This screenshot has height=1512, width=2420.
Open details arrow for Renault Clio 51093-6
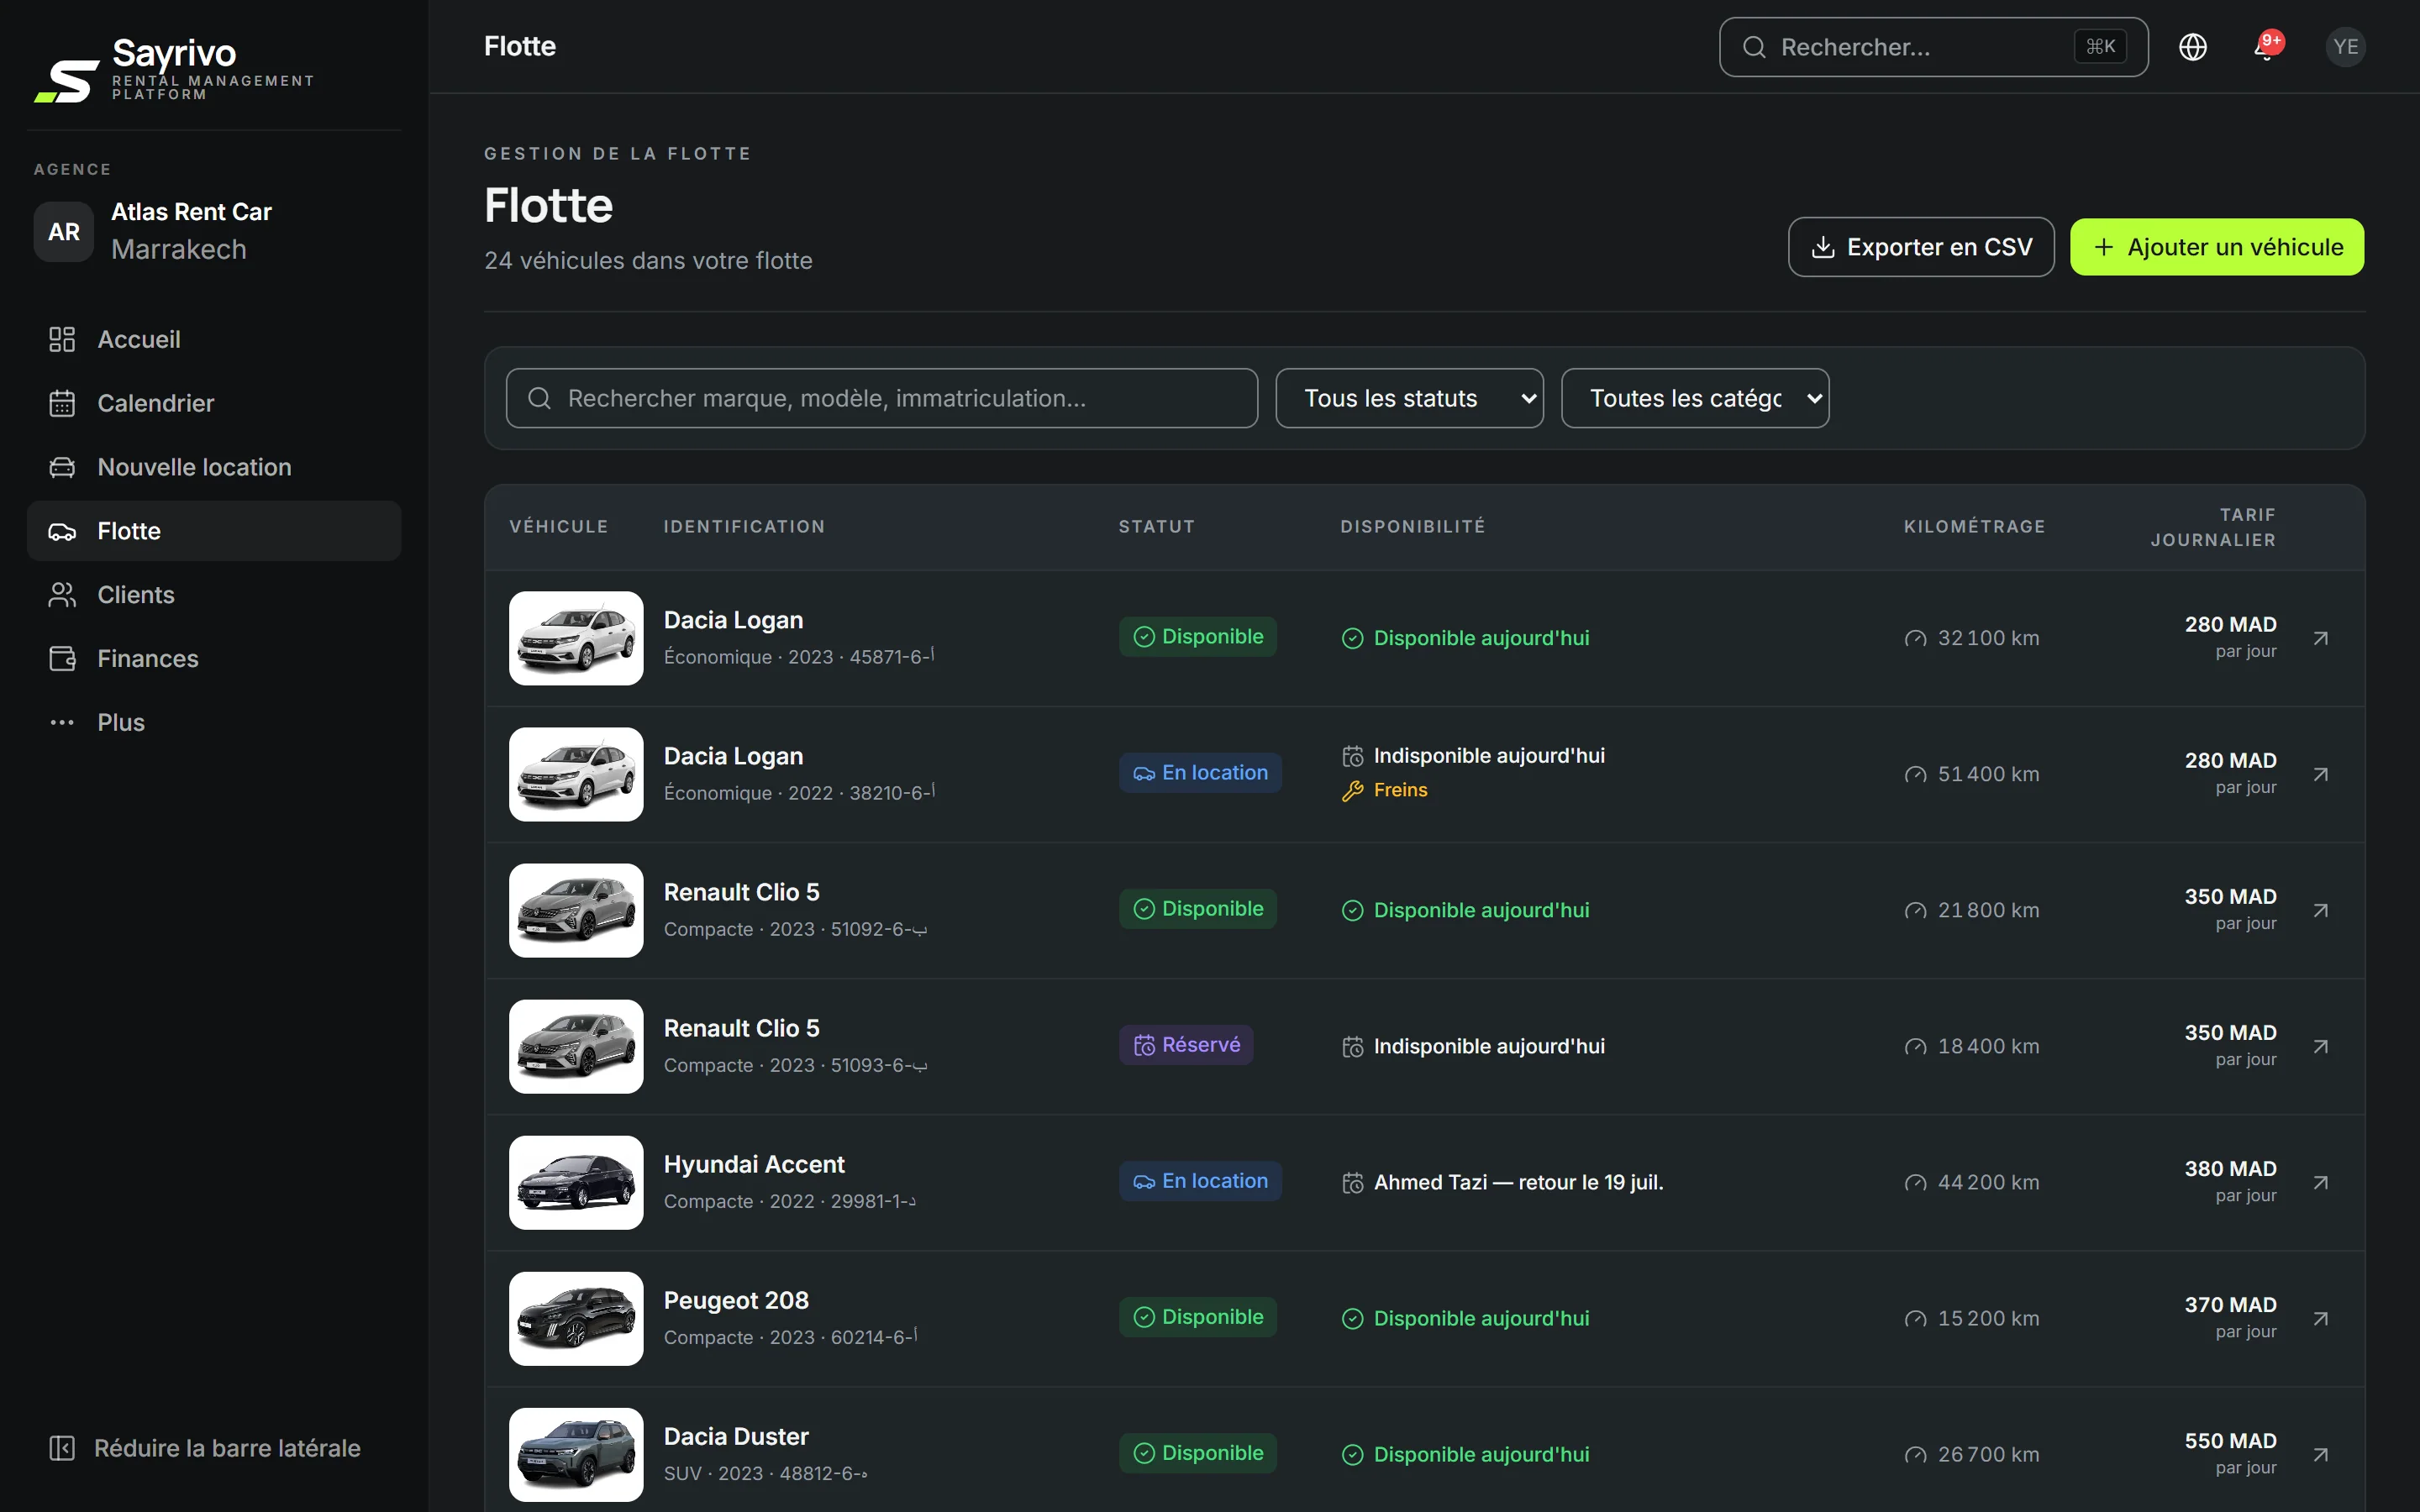pos(2321,1046)
